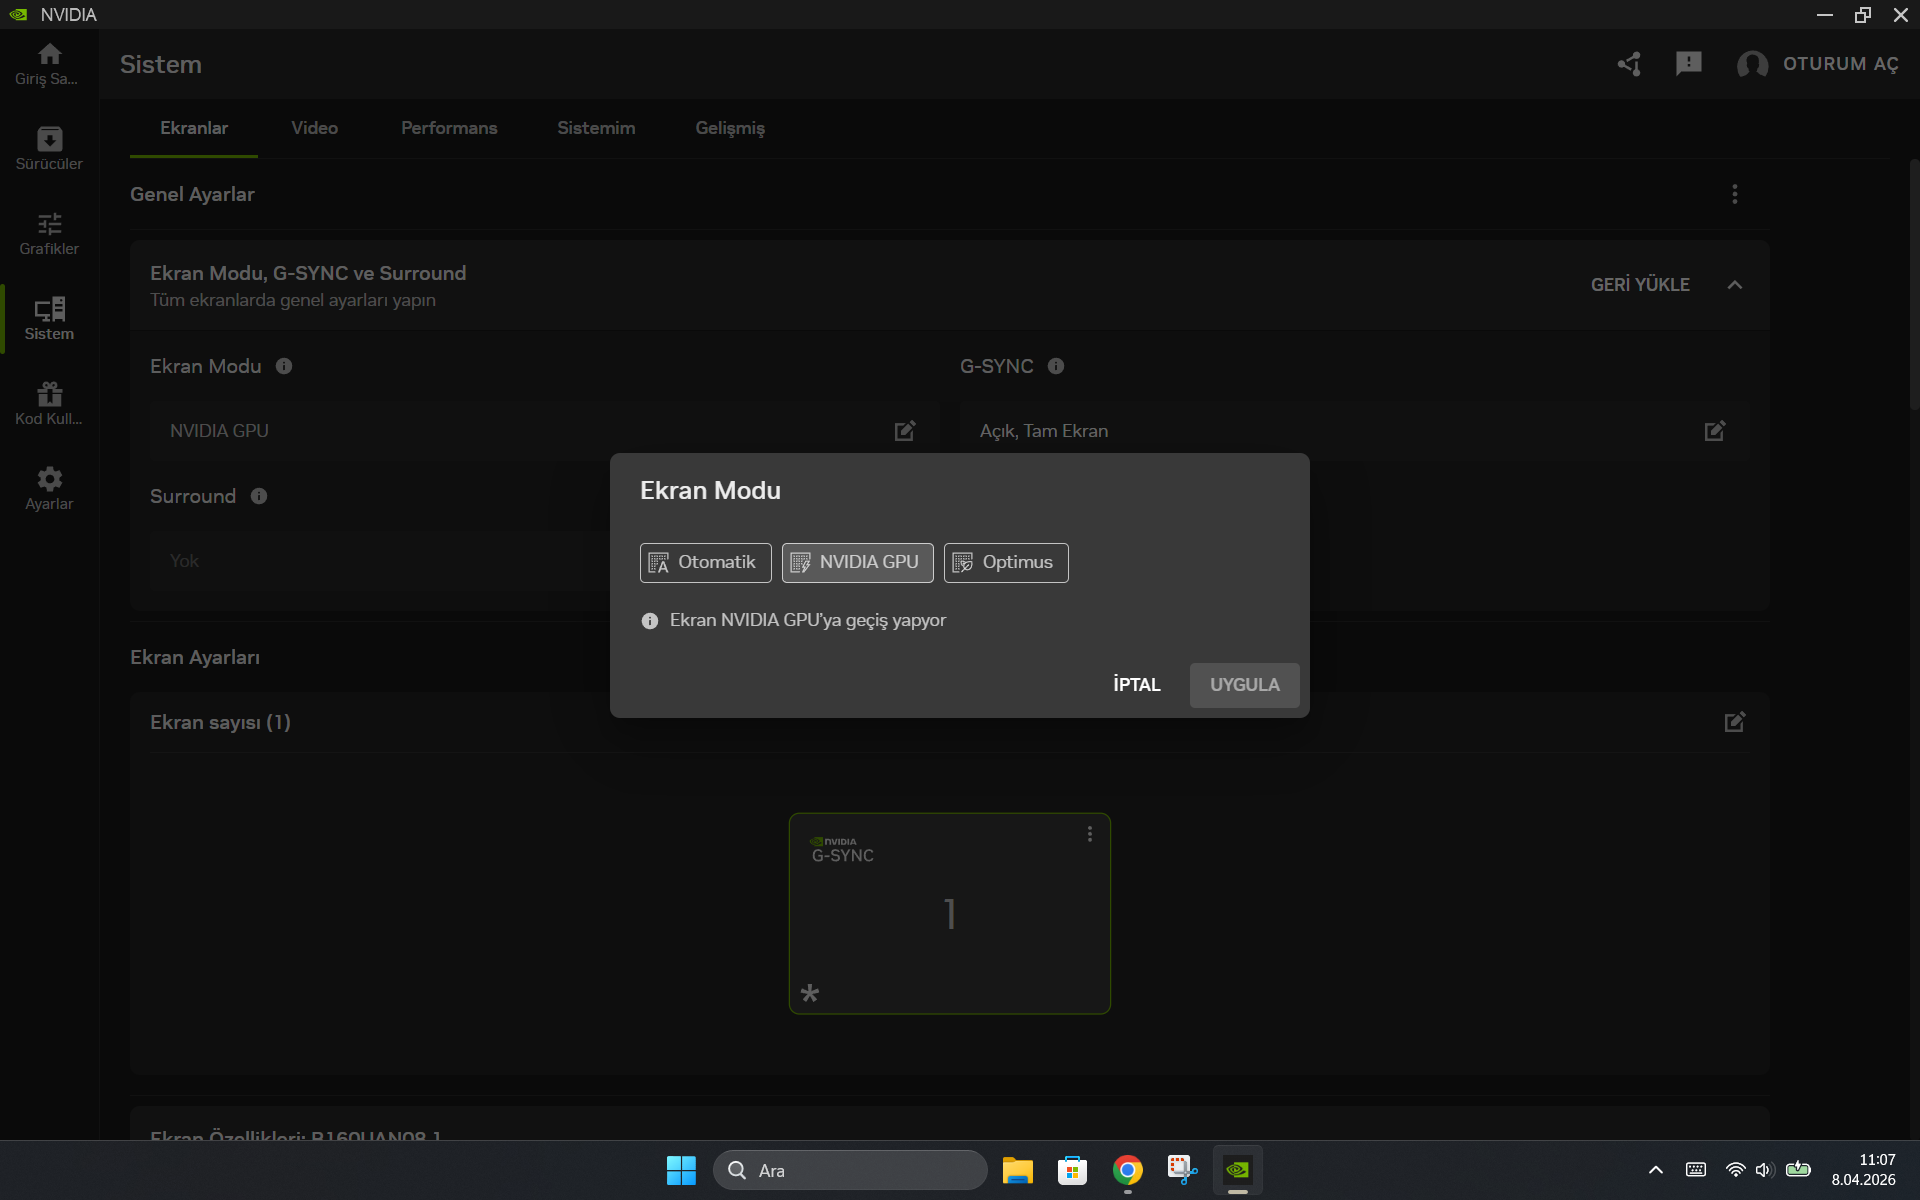
Task: Open the Sürücüler drivers section
Action: point(49,148)
